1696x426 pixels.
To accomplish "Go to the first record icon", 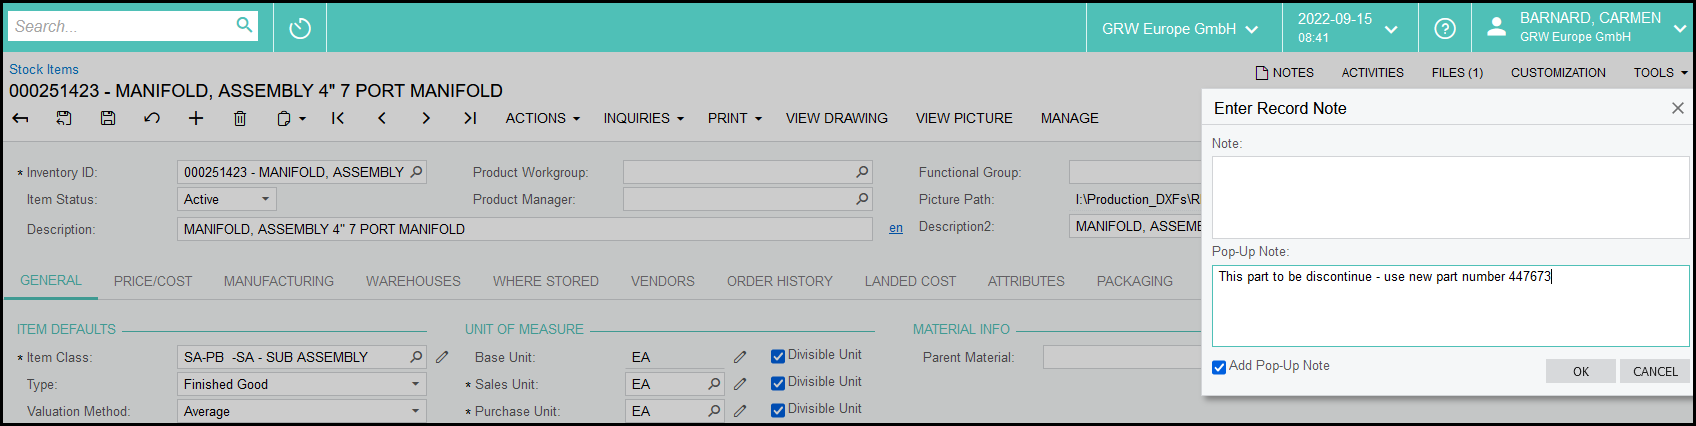I will pyautogui.click(x=338, y=118).
